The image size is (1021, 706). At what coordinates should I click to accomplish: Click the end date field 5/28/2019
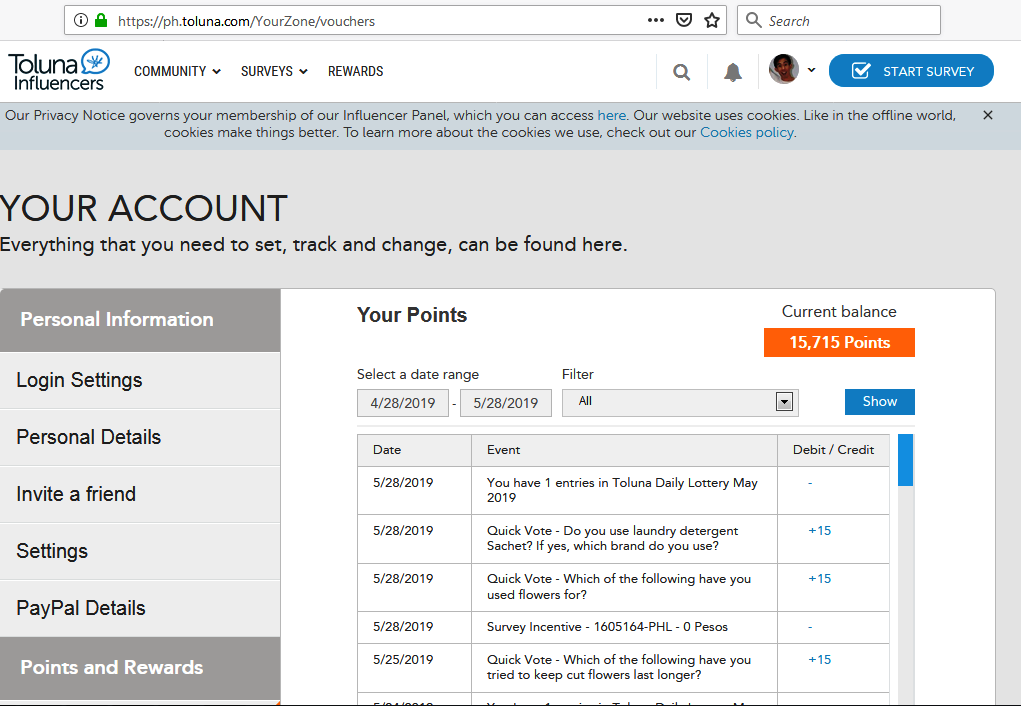[x=505, y=403]
